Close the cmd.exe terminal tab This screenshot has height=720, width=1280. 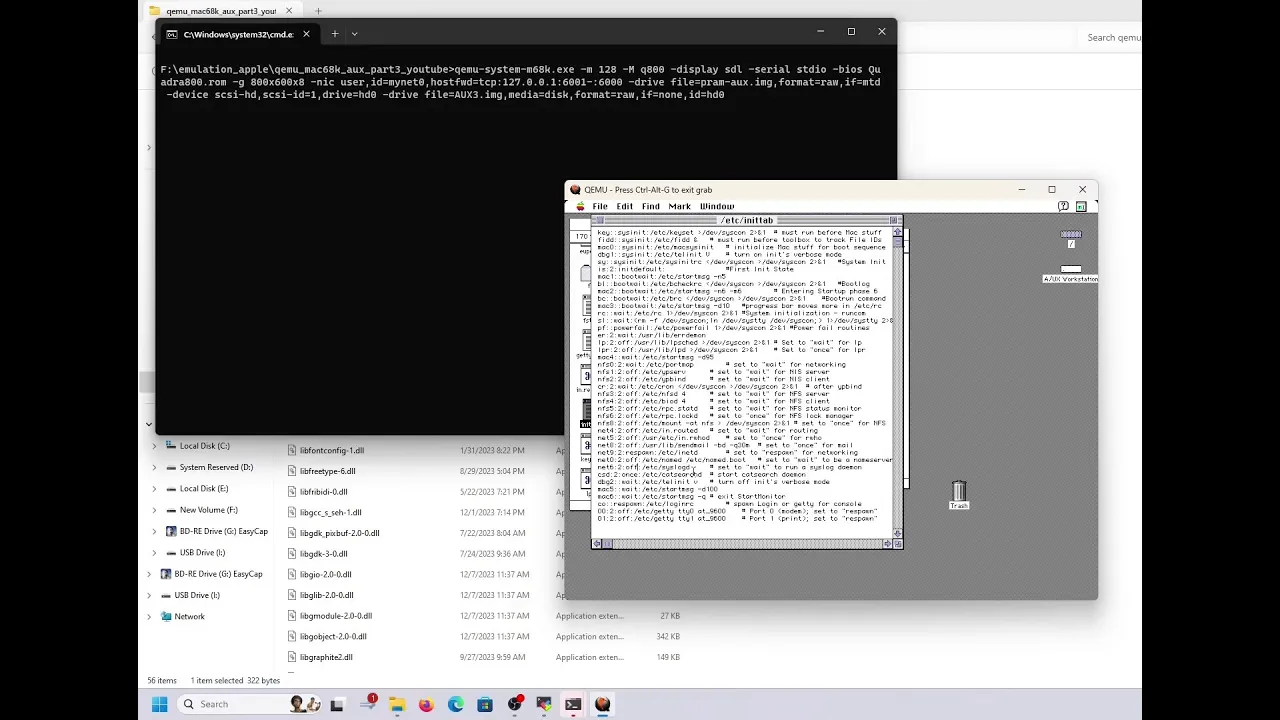(x=306, y=34)
